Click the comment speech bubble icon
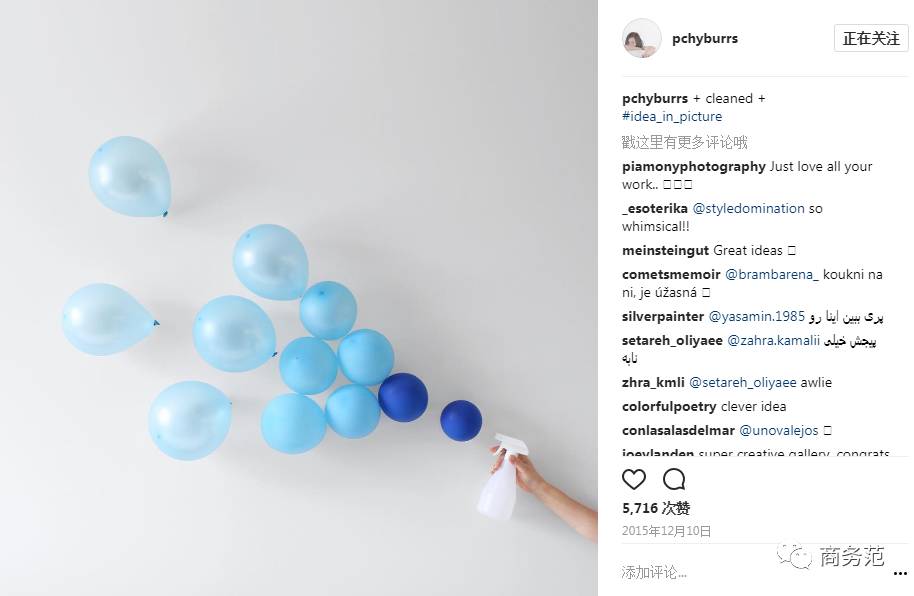Screen dimensions: 914x596 [674, 479]
